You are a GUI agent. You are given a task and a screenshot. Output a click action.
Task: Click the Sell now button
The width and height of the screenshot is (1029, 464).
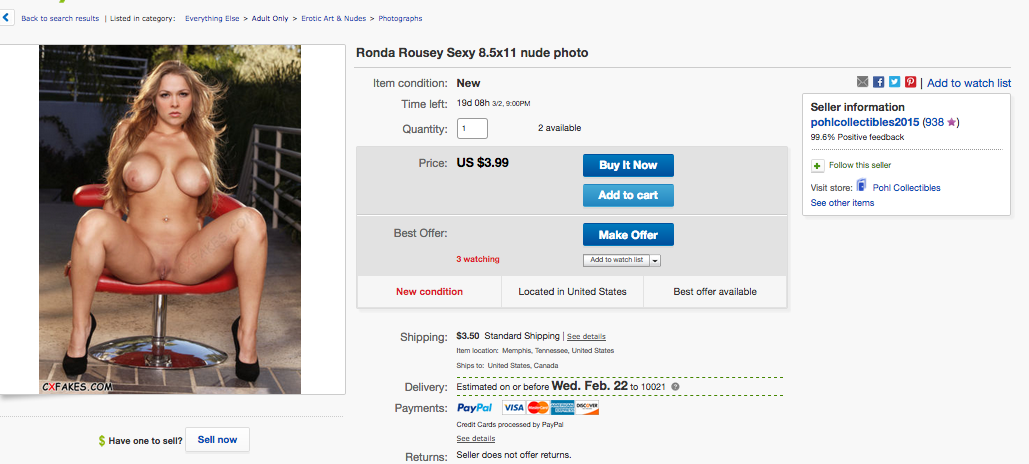click(217, 440)
